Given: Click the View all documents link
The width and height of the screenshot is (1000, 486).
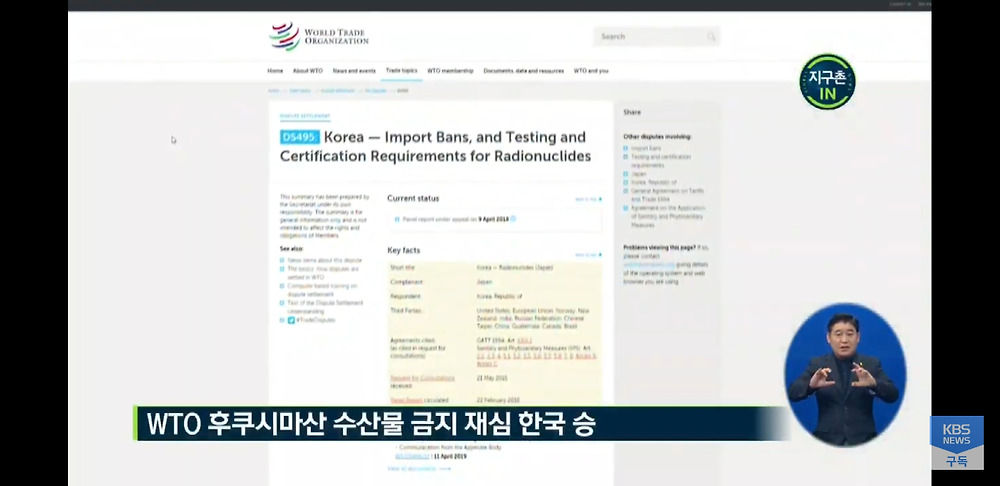Looking at the screenshot, I should 418,469.
